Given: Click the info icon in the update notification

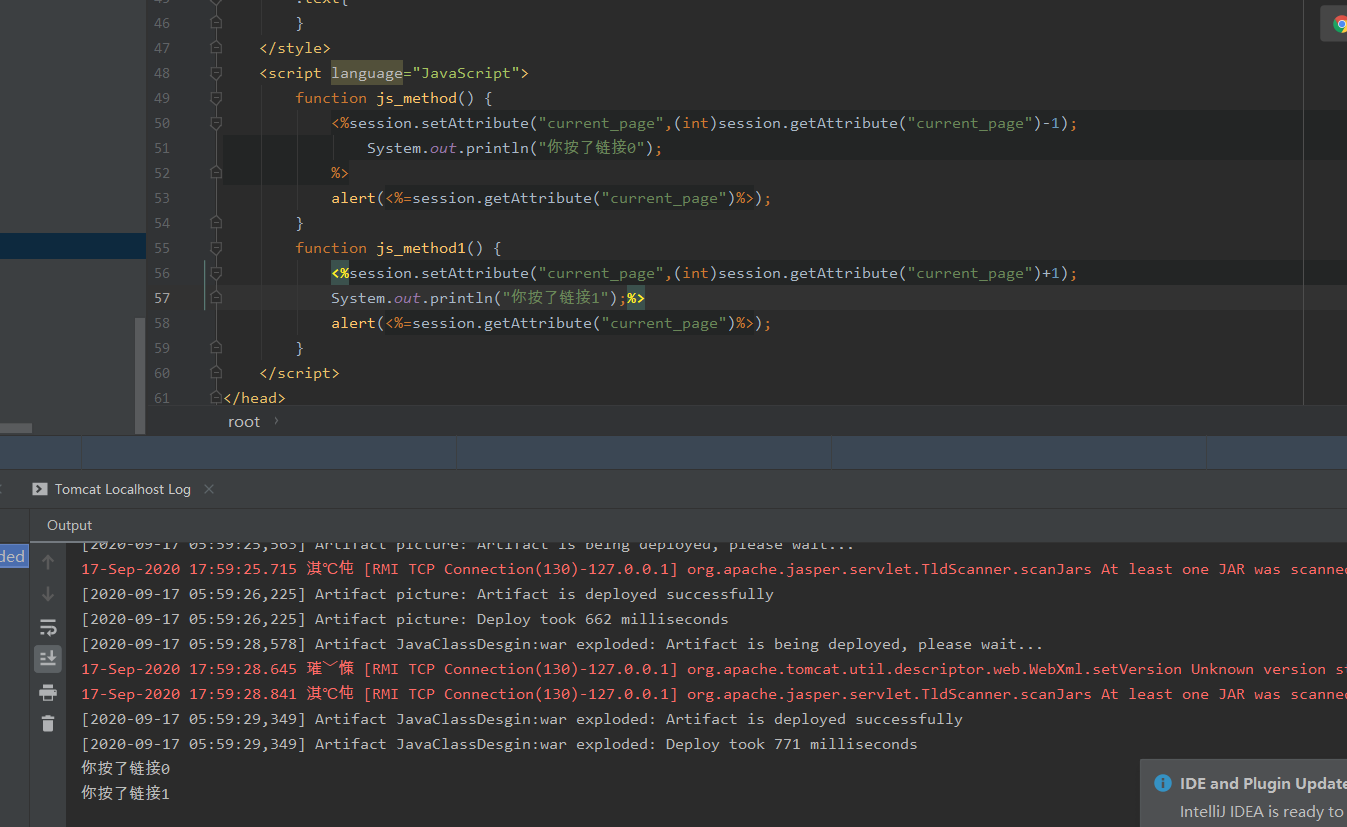Looking at the screenshot, I should tap(1162, 784).
